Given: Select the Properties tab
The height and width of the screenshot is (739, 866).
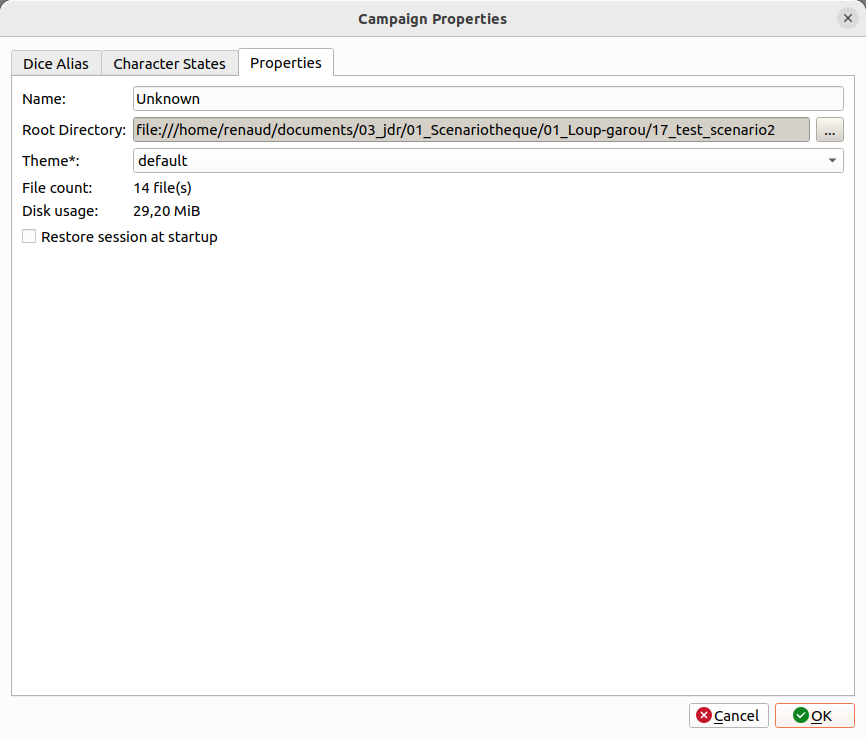Looking at the screenshot, I should tap(285, 62).
